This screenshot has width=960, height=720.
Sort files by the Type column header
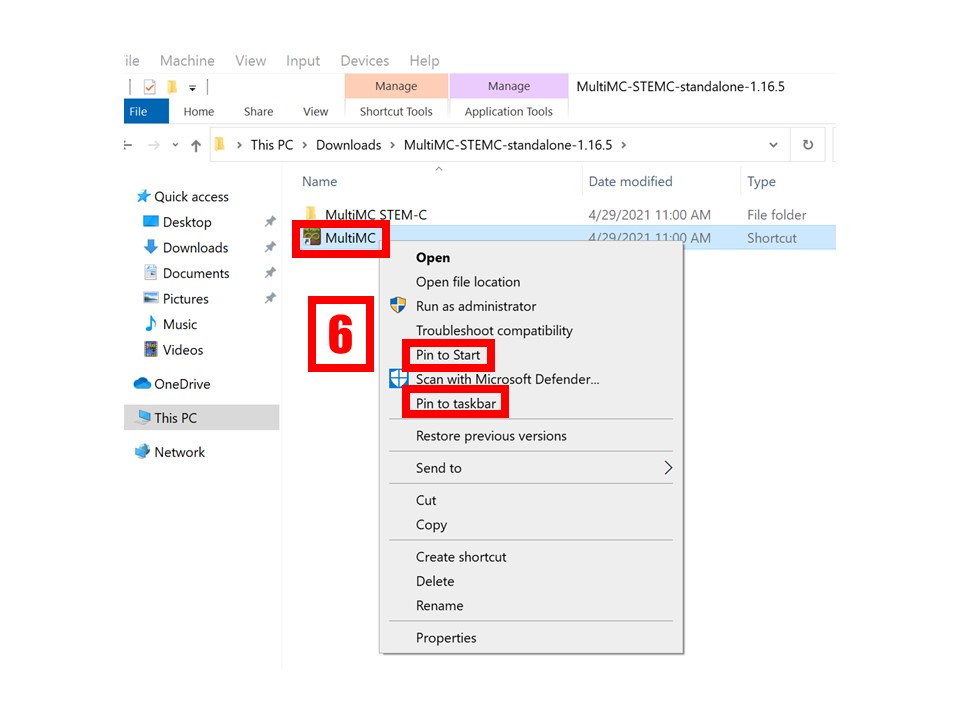(762, 182)
